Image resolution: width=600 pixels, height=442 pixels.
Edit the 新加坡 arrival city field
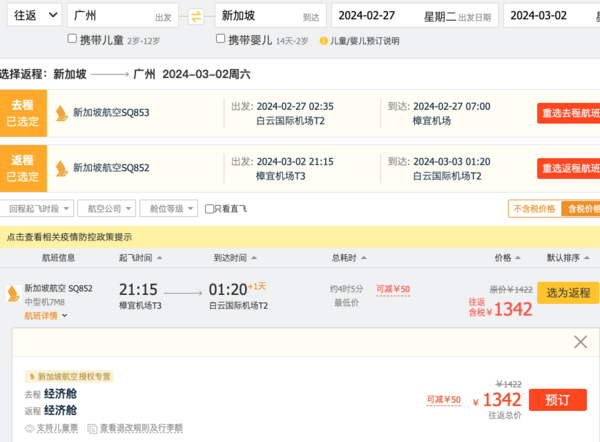[271, 16]
